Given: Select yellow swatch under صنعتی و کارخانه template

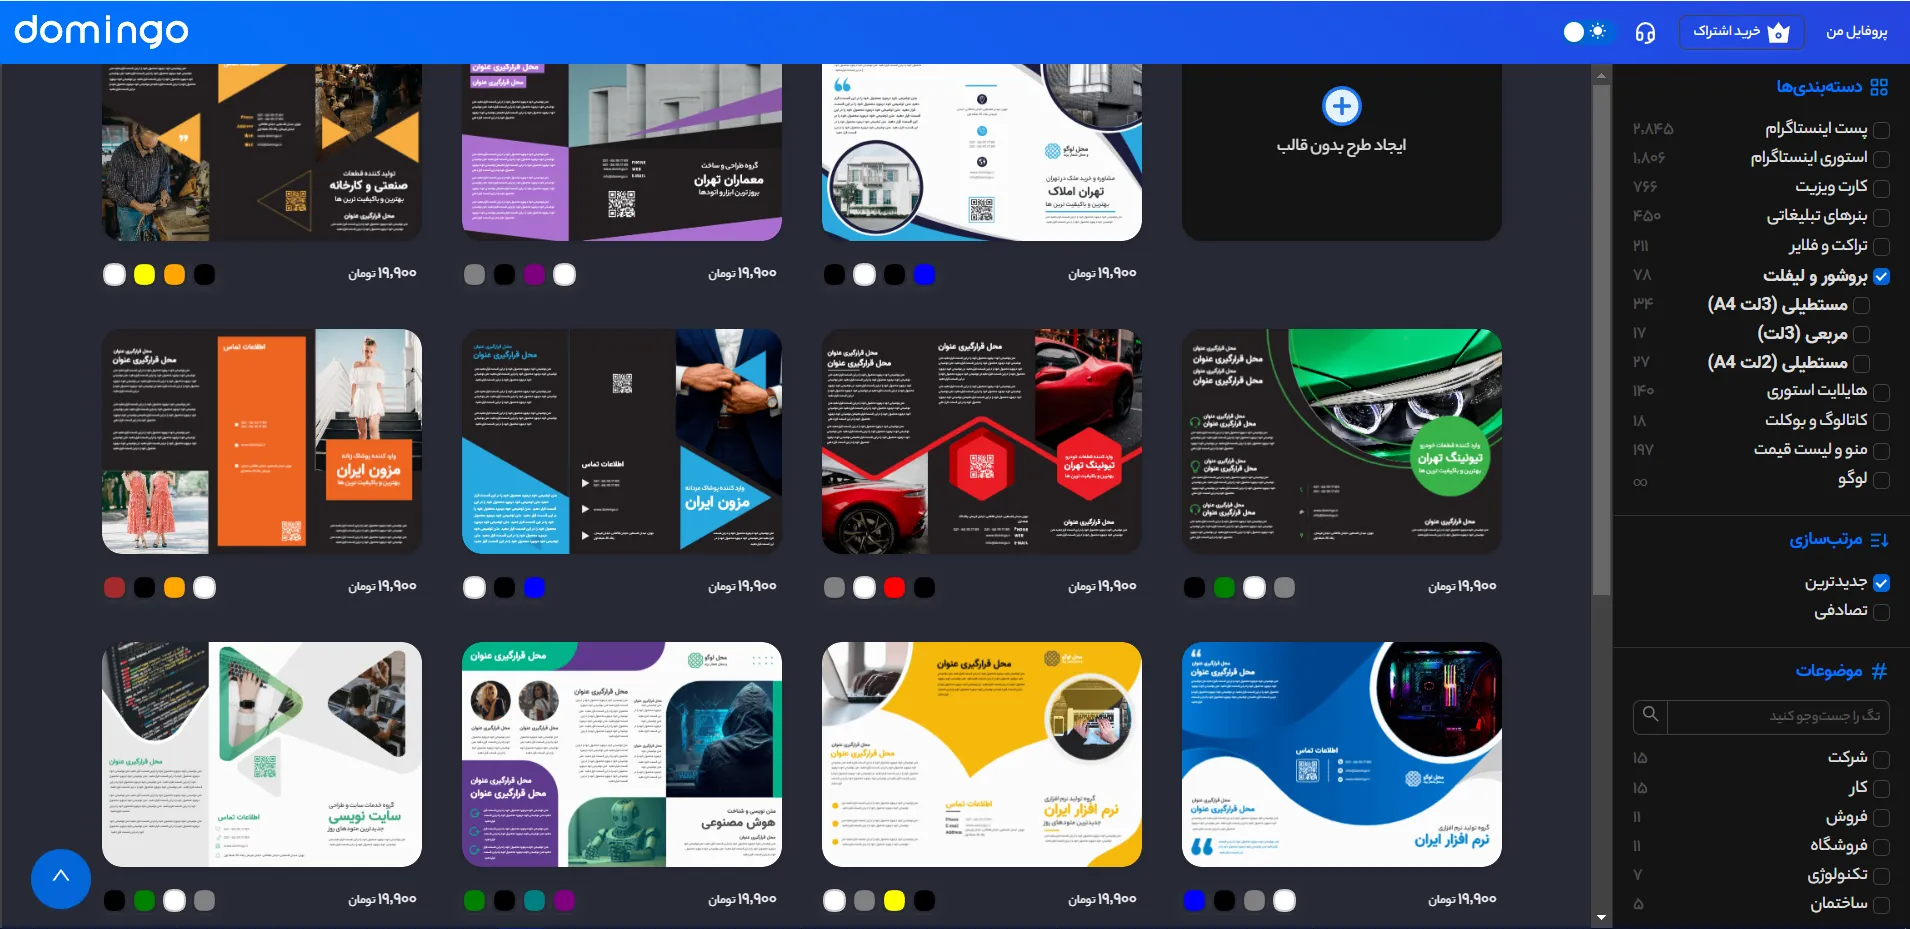Looking at the screenshot, I should [x=145, y=275].
